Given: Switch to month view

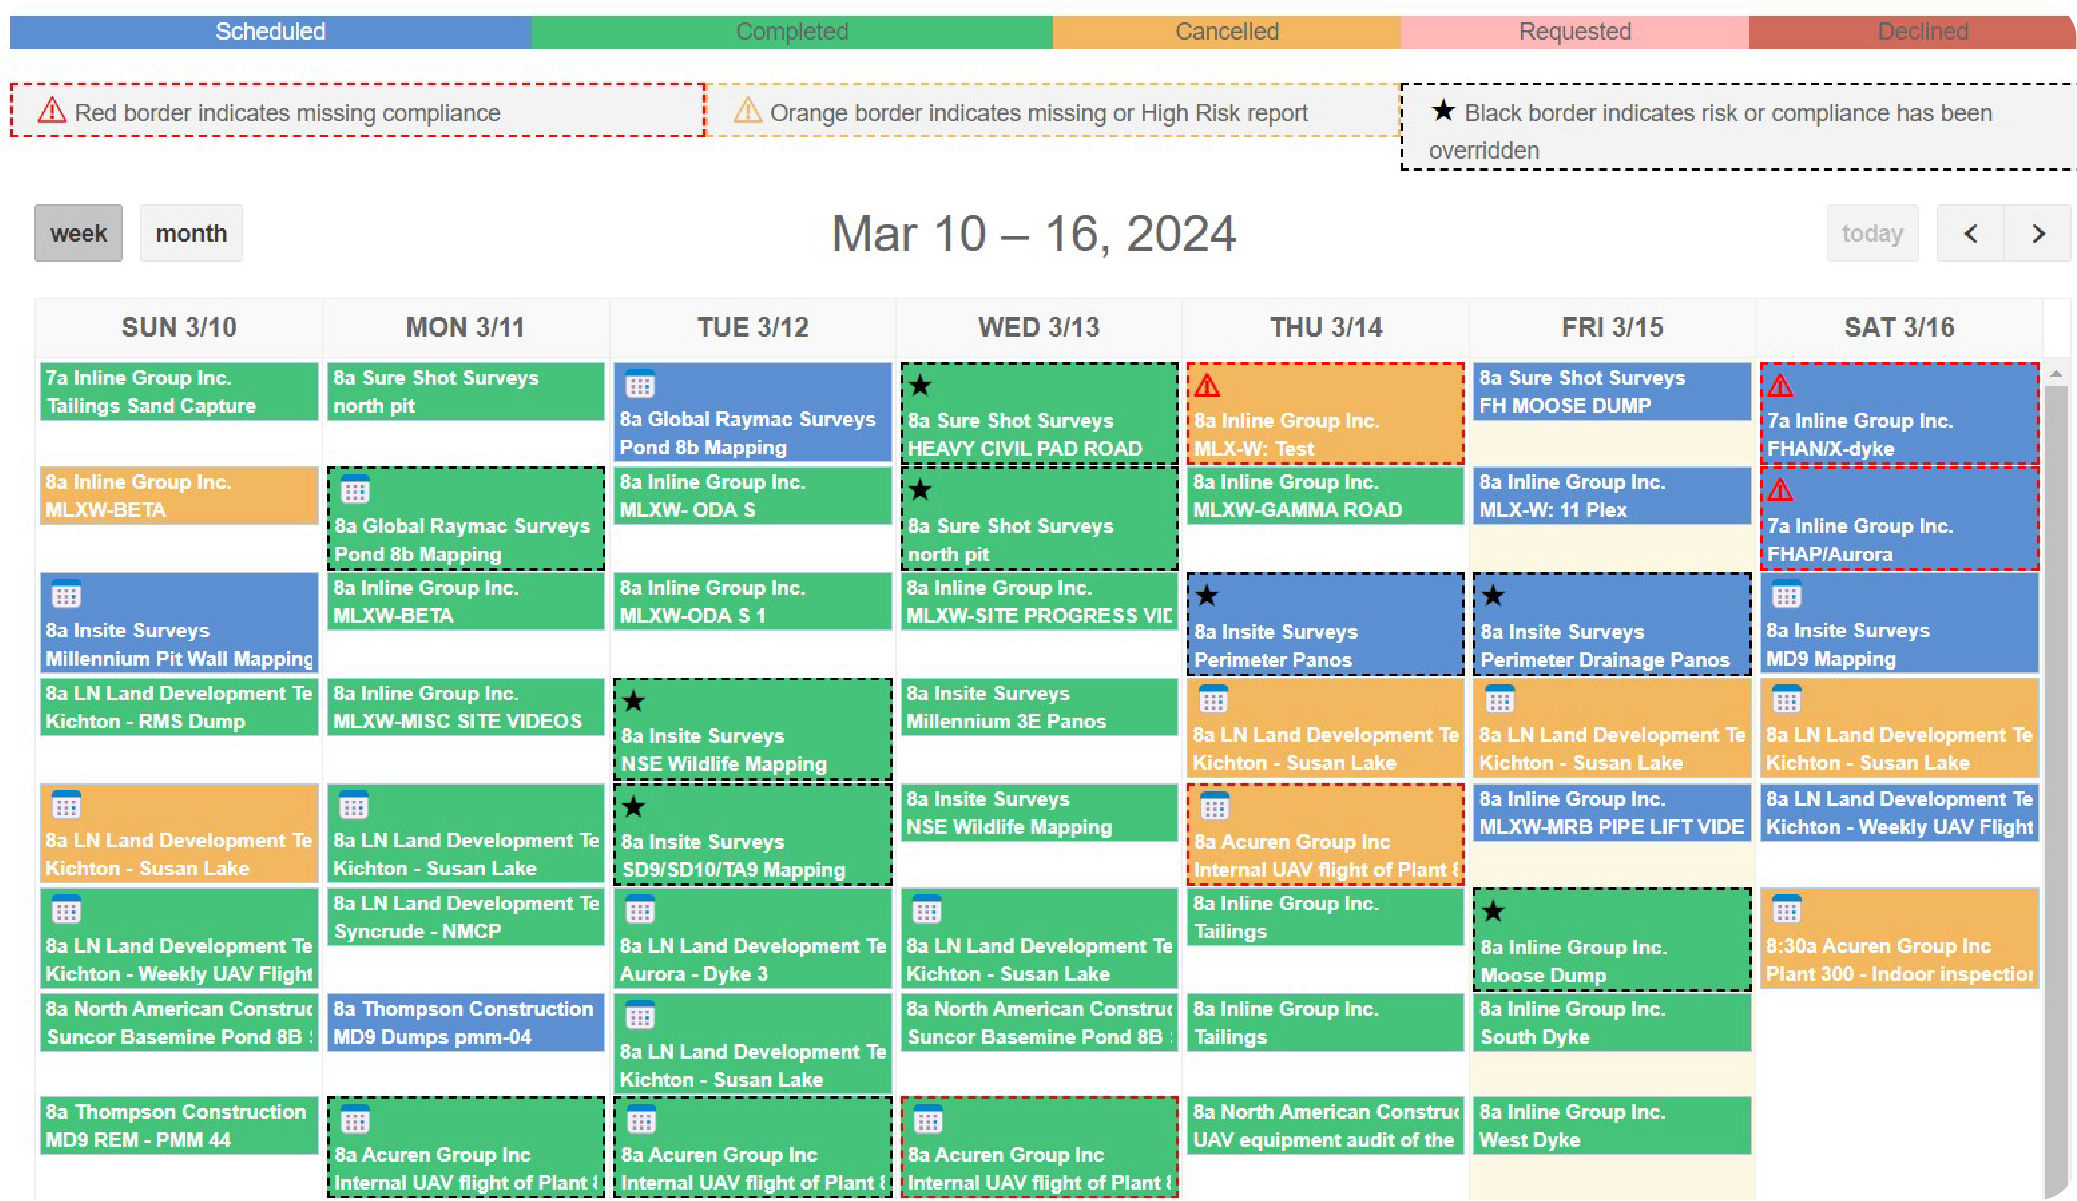Looking at the screenshot, I should 191,233.
